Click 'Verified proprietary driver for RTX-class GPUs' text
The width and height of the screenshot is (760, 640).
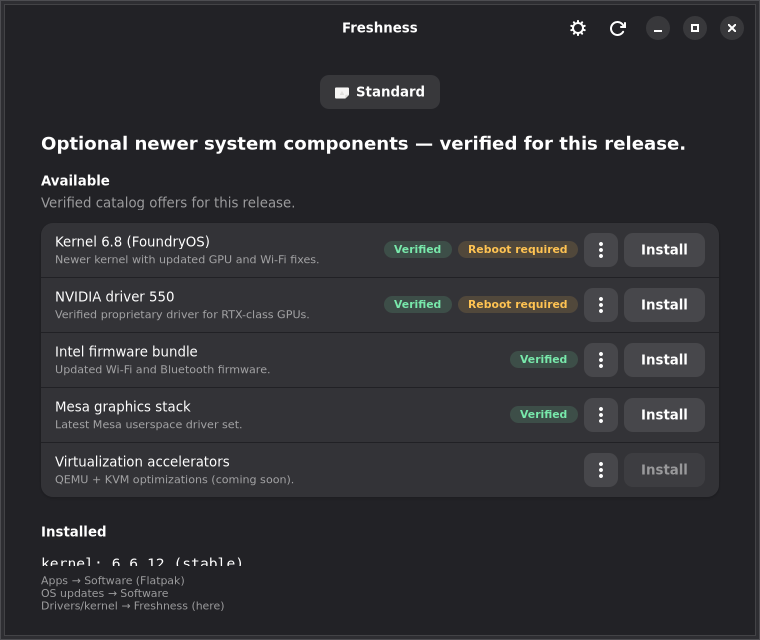pyautogui.click(x=182, y=315)
